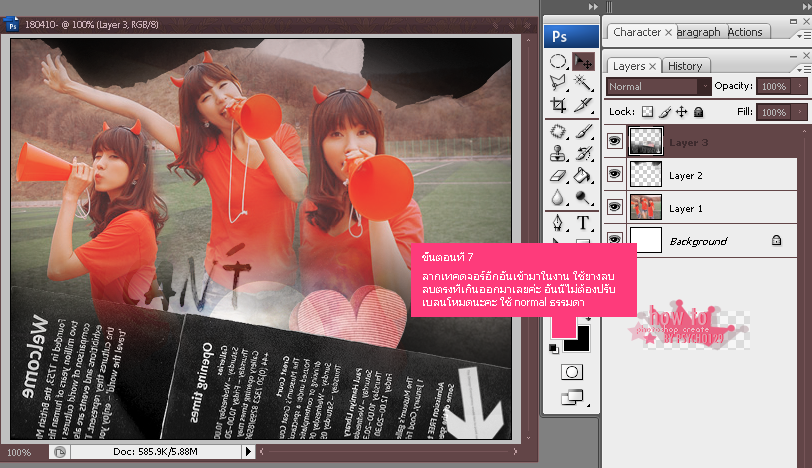Open the Character panel flyout menu
The width and height of the screenshot is (812, 468).
[x=803, y=35]
